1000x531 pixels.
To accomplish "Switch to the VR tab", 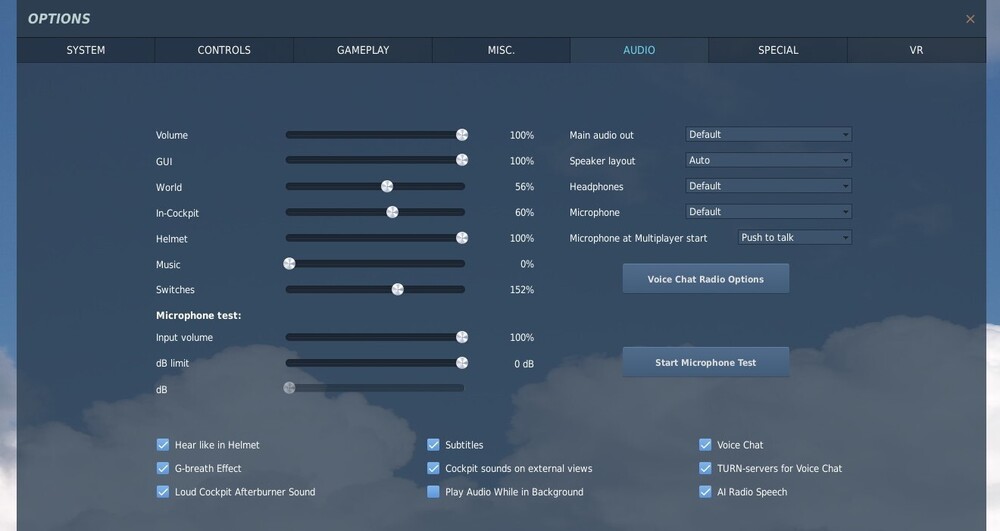I will 916,50.
